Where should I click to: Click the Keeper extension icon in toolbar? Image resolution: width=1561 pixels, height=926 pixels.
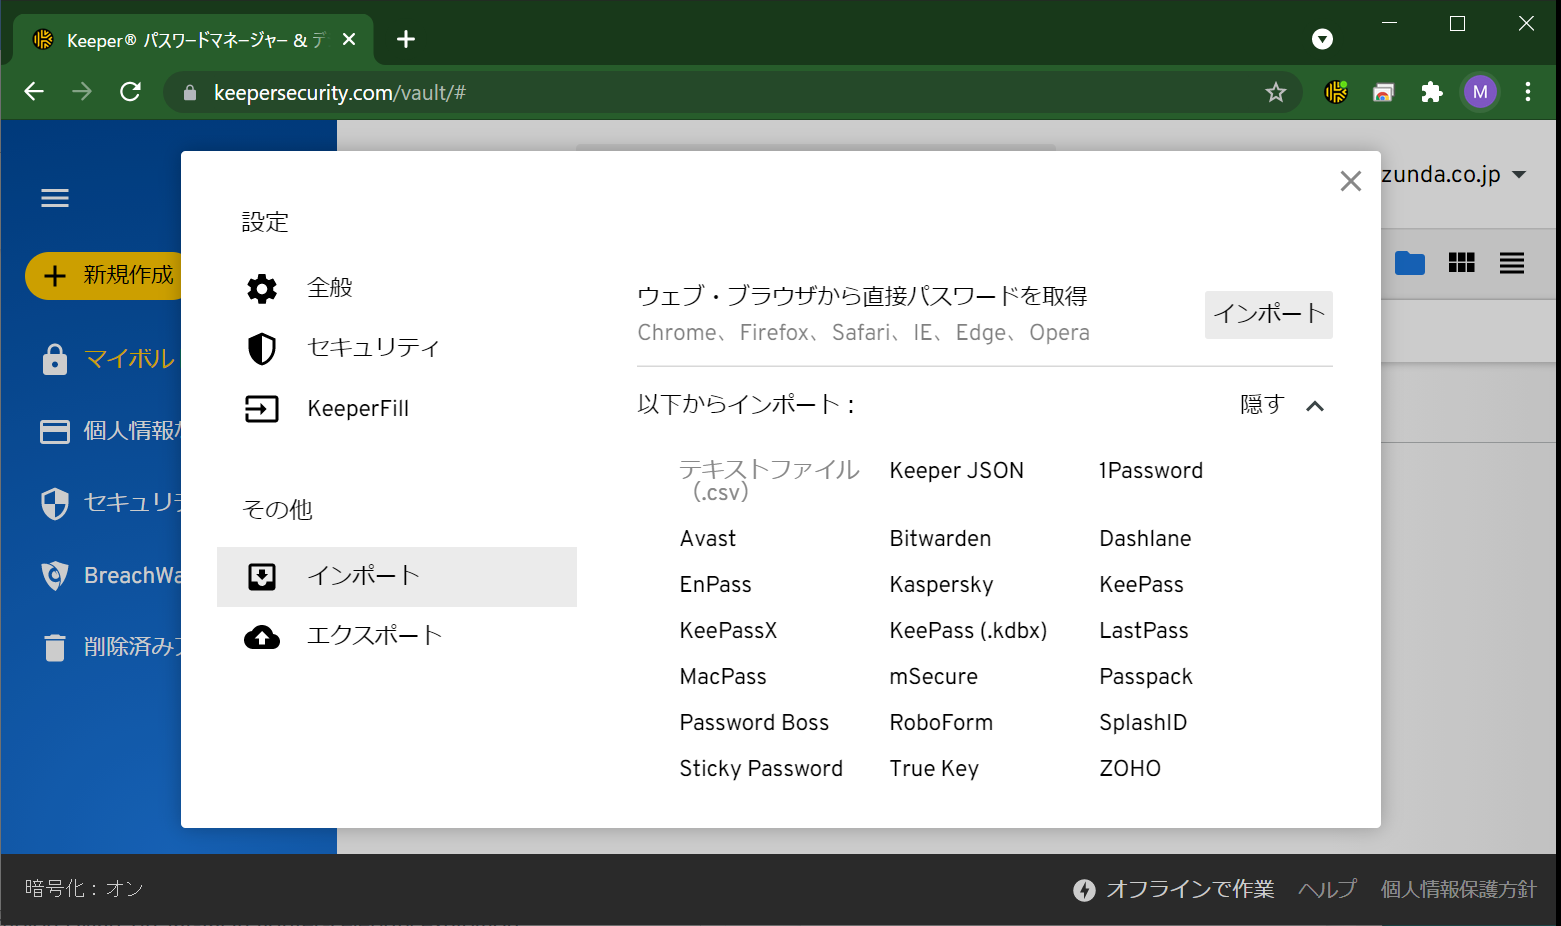click(1336, 92)
